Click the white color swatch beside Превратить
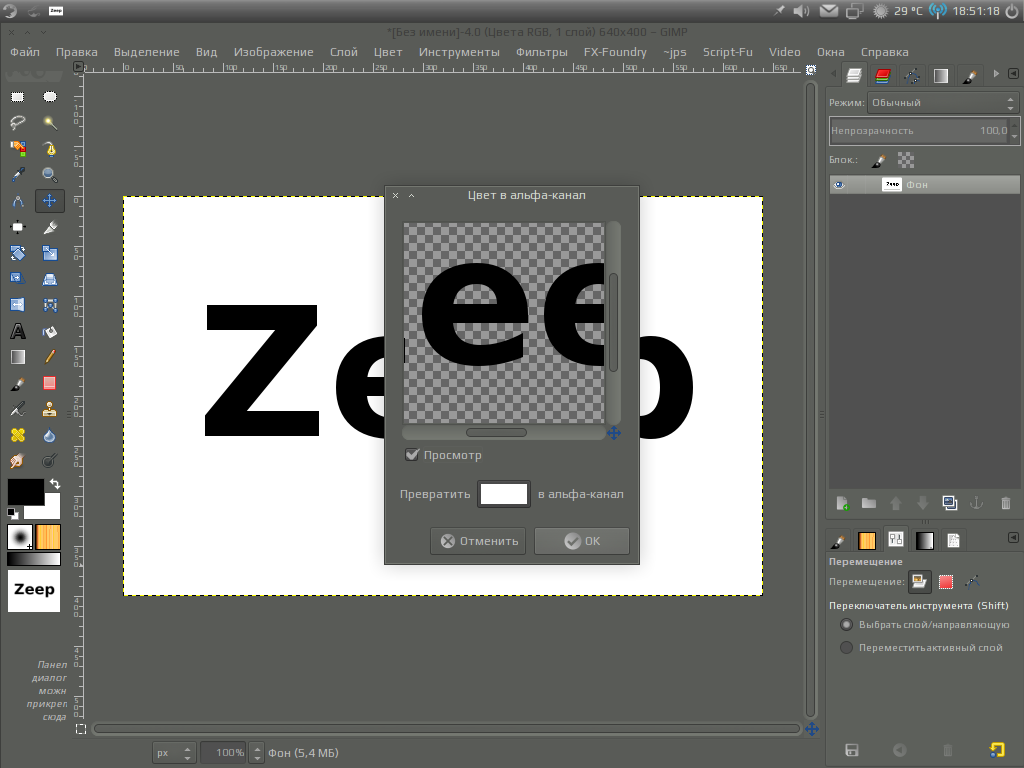 pos(504,494)
